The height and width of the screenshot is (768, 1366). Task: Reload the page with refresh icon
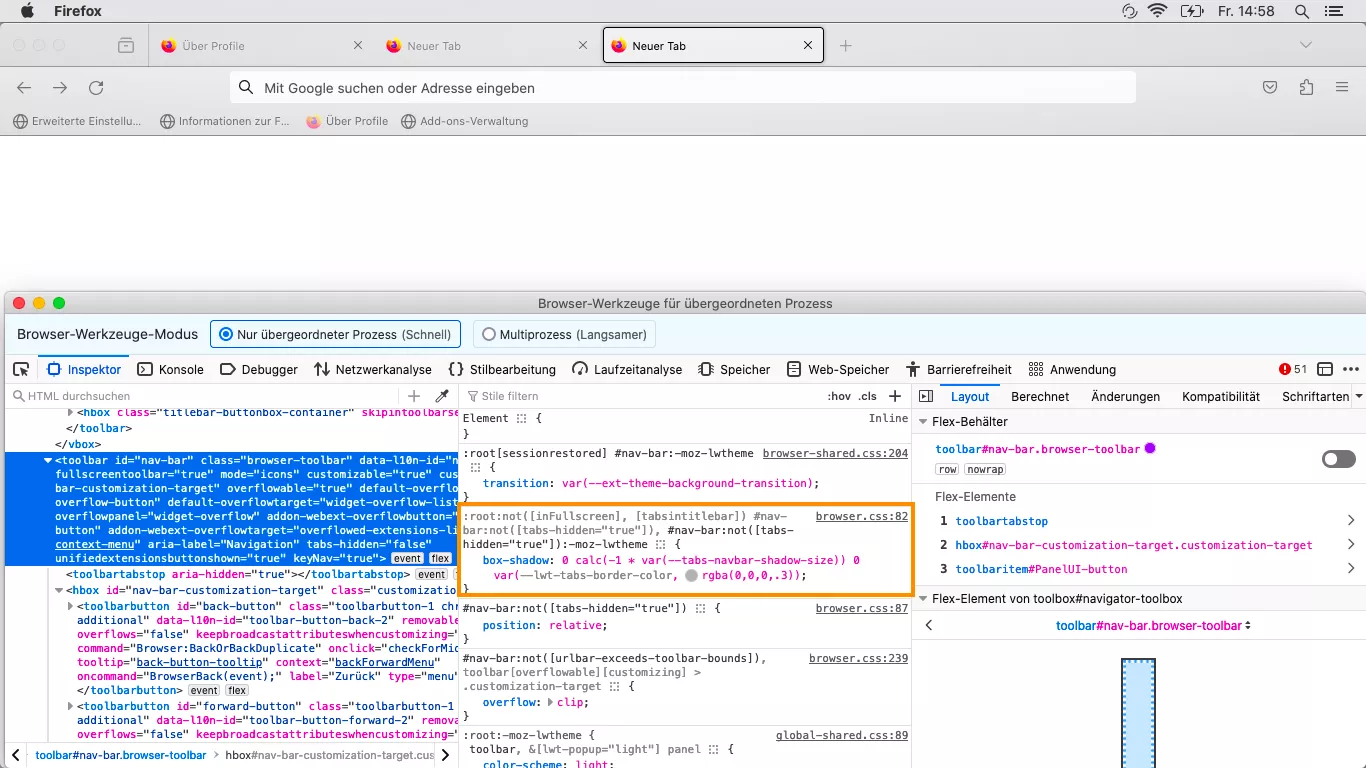tap(96, 88)
